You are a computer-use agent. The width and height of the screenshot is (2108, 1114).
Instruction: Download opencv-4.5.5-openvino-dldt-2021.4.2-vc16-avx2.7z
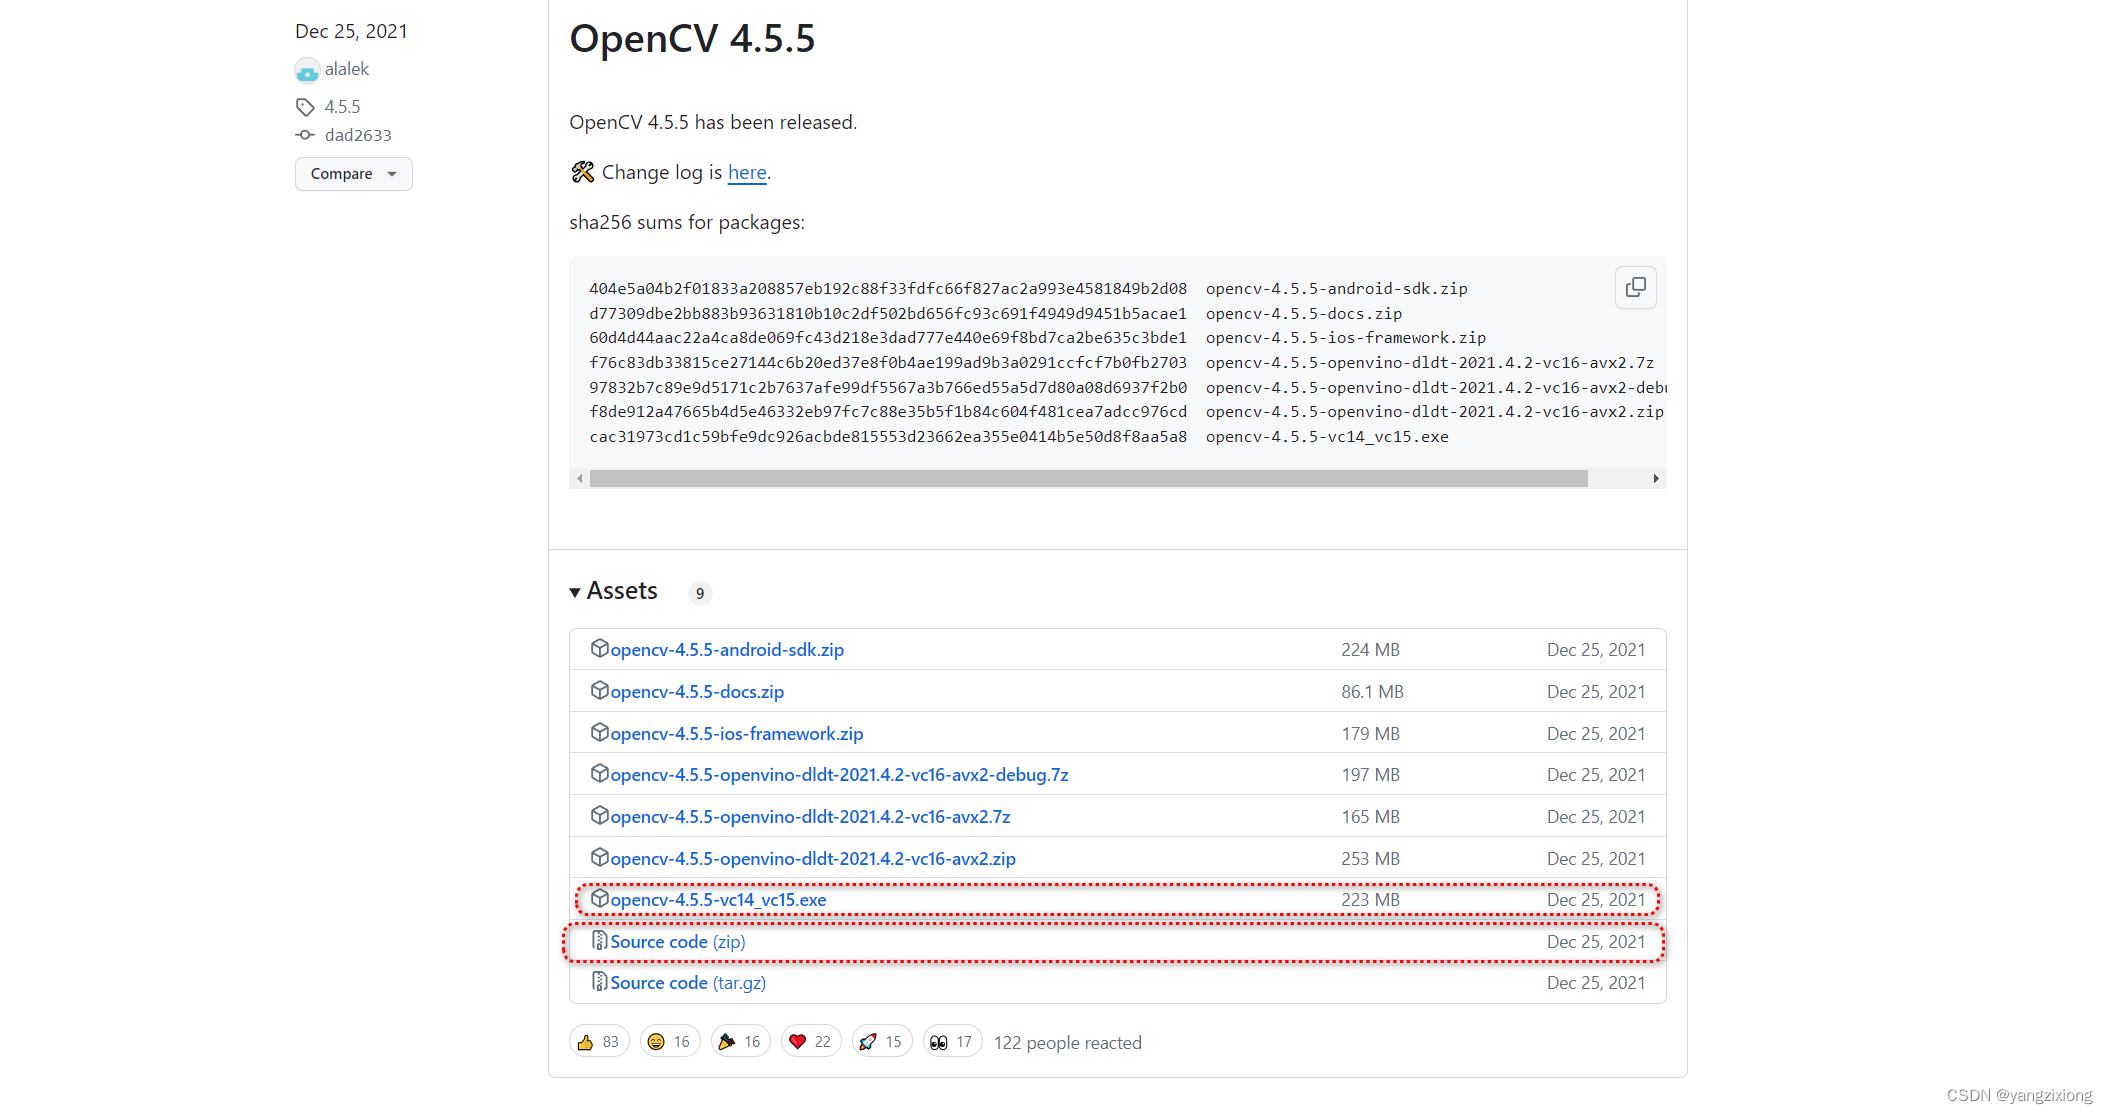(x=811, y=817)
